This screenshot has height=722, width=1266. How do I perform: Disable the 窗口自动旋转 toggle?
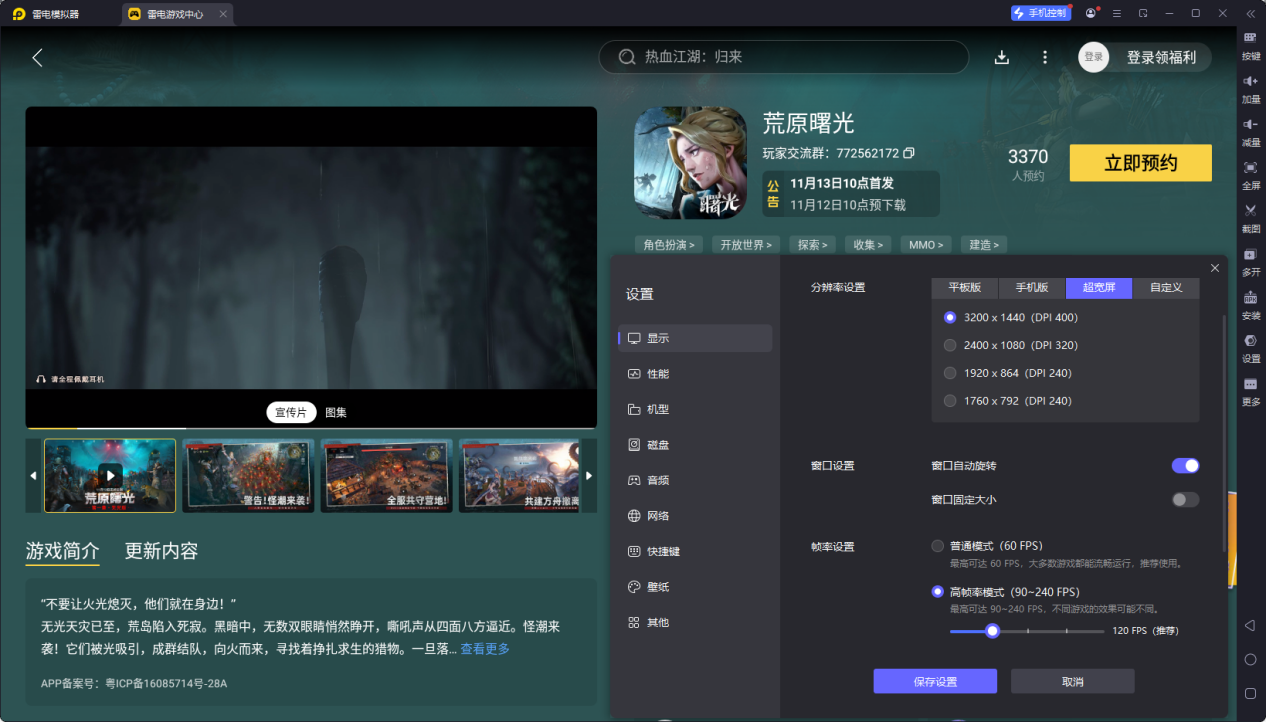point(1184,465)
